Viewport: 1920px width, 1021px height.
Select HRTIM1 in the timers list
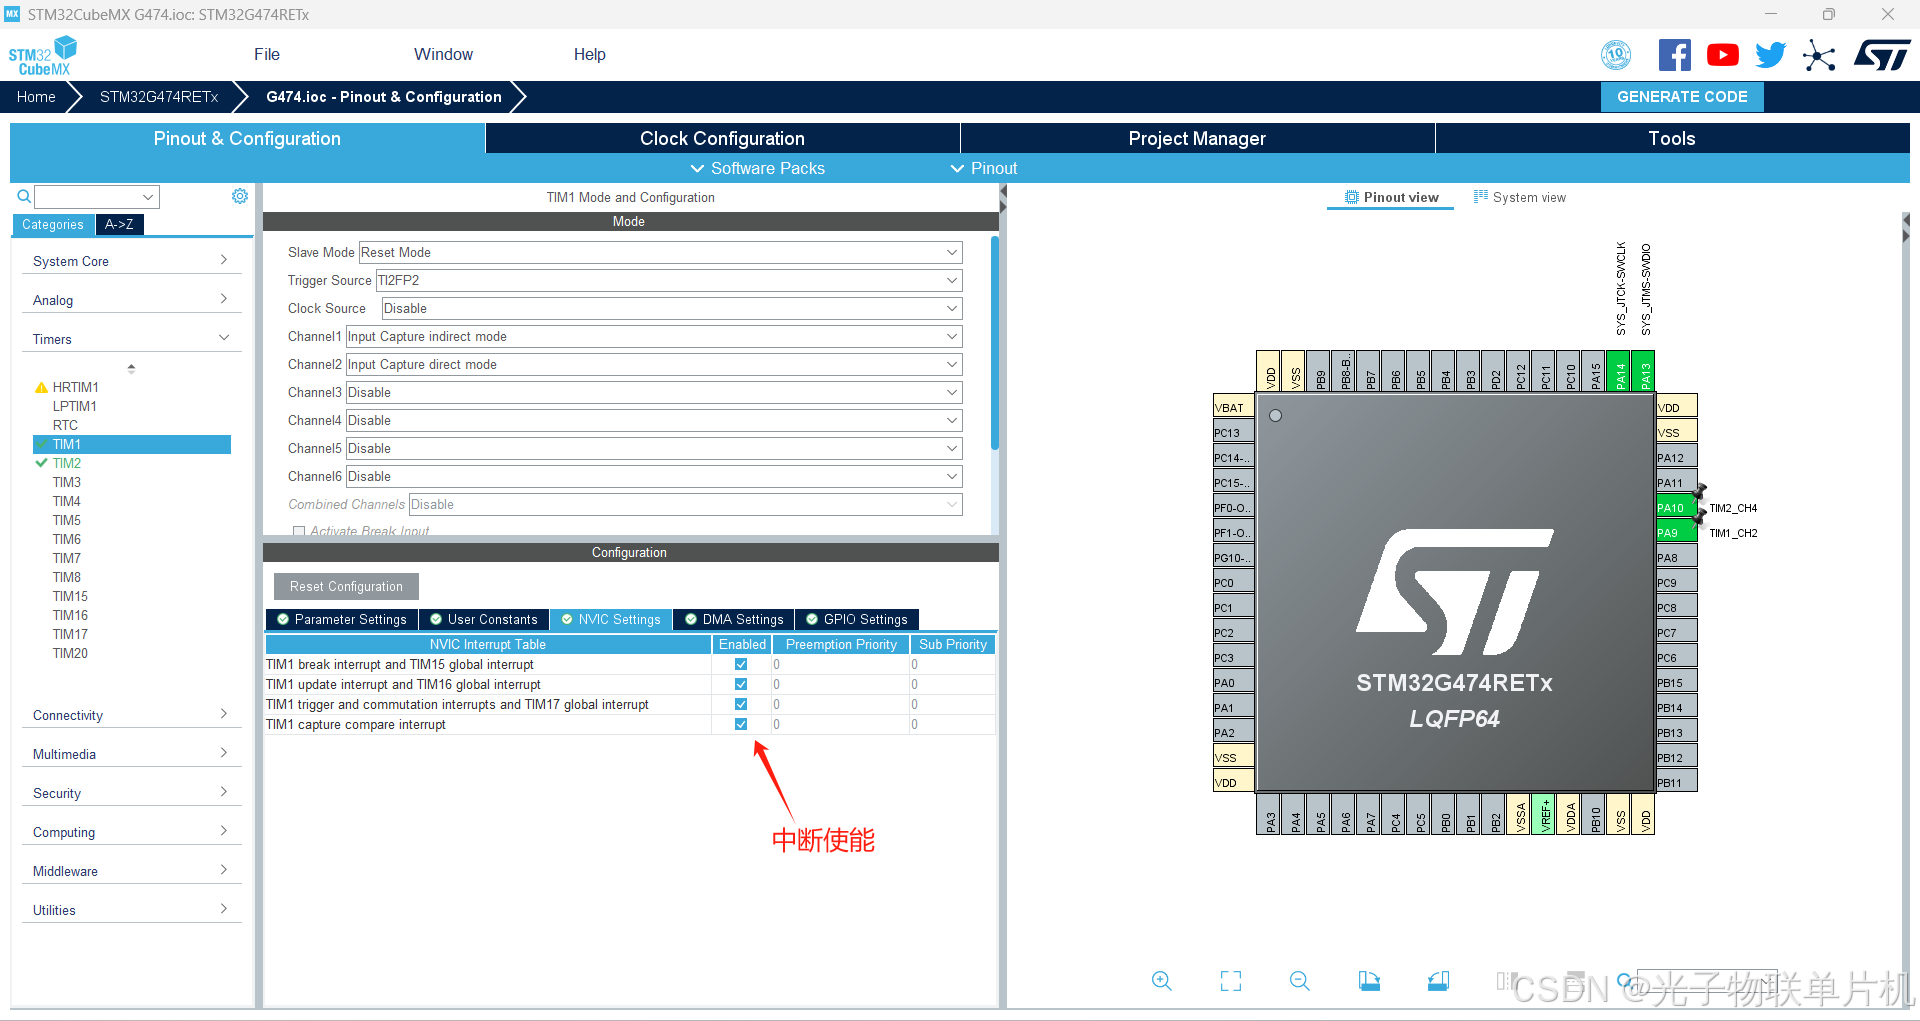pos(76,387)
